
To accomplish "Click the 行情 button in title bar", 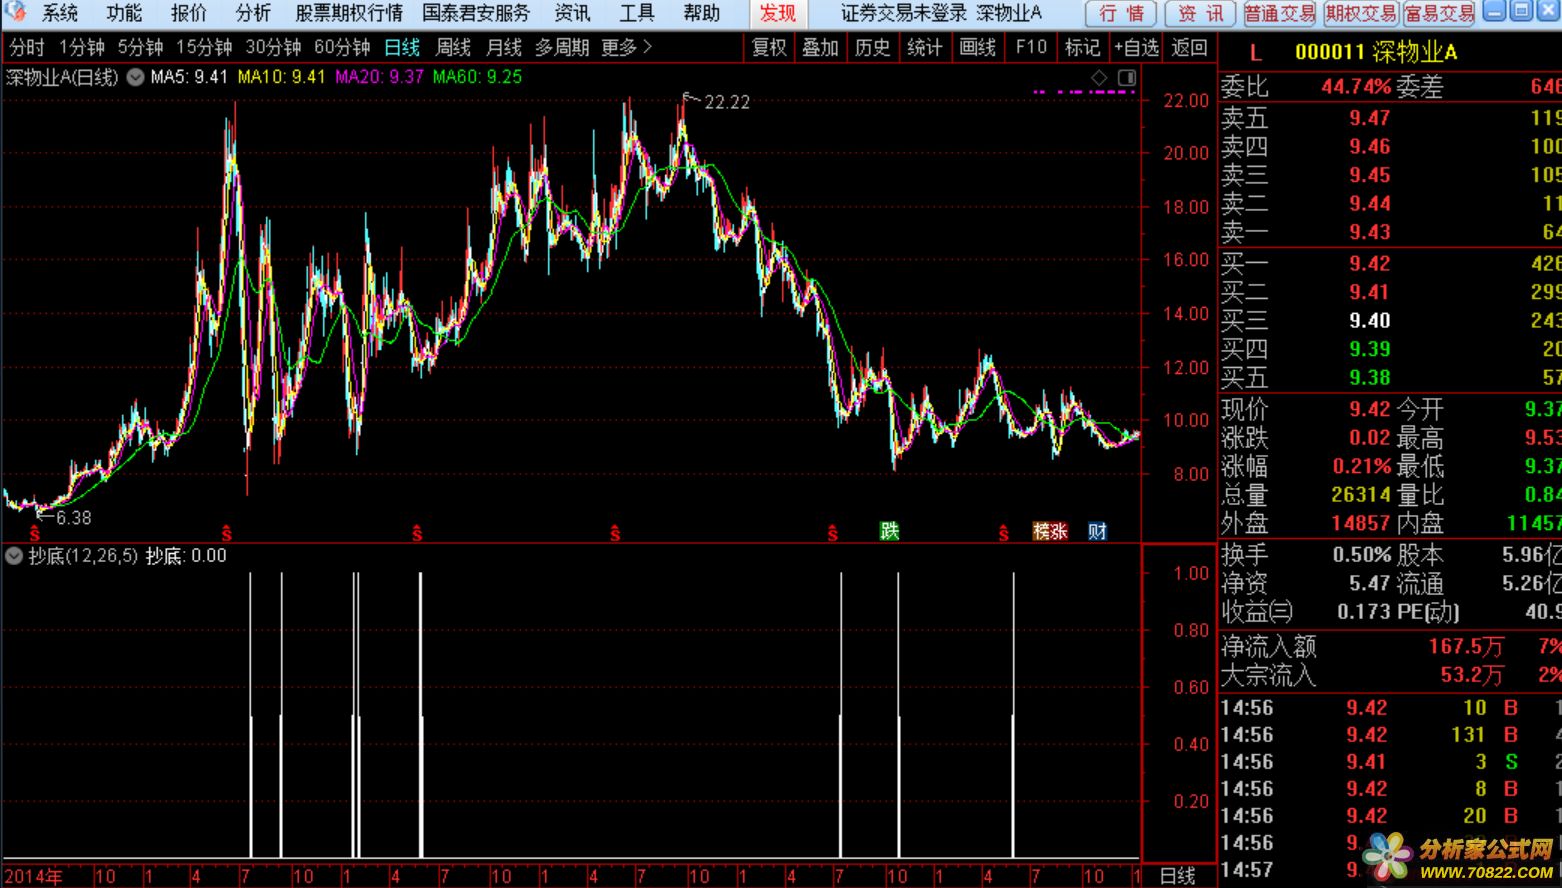I will point(1121,13).
